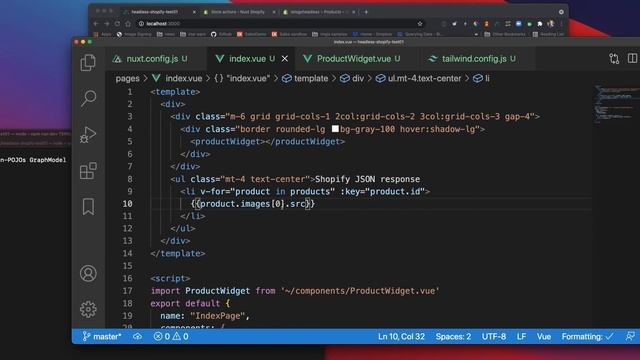
Task: Bookmark page with the star icon in browser
Action: 420,24
